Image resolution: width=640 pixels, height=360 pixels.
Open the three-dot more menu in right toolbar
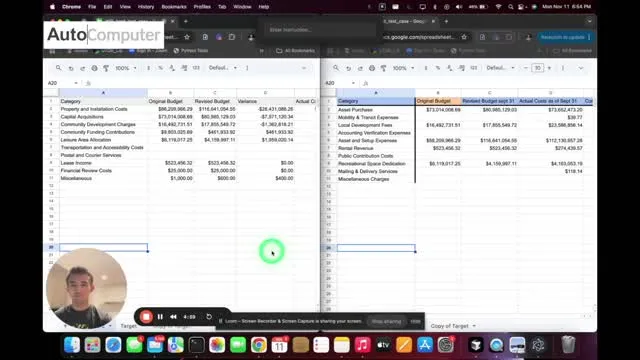point(562,68)
